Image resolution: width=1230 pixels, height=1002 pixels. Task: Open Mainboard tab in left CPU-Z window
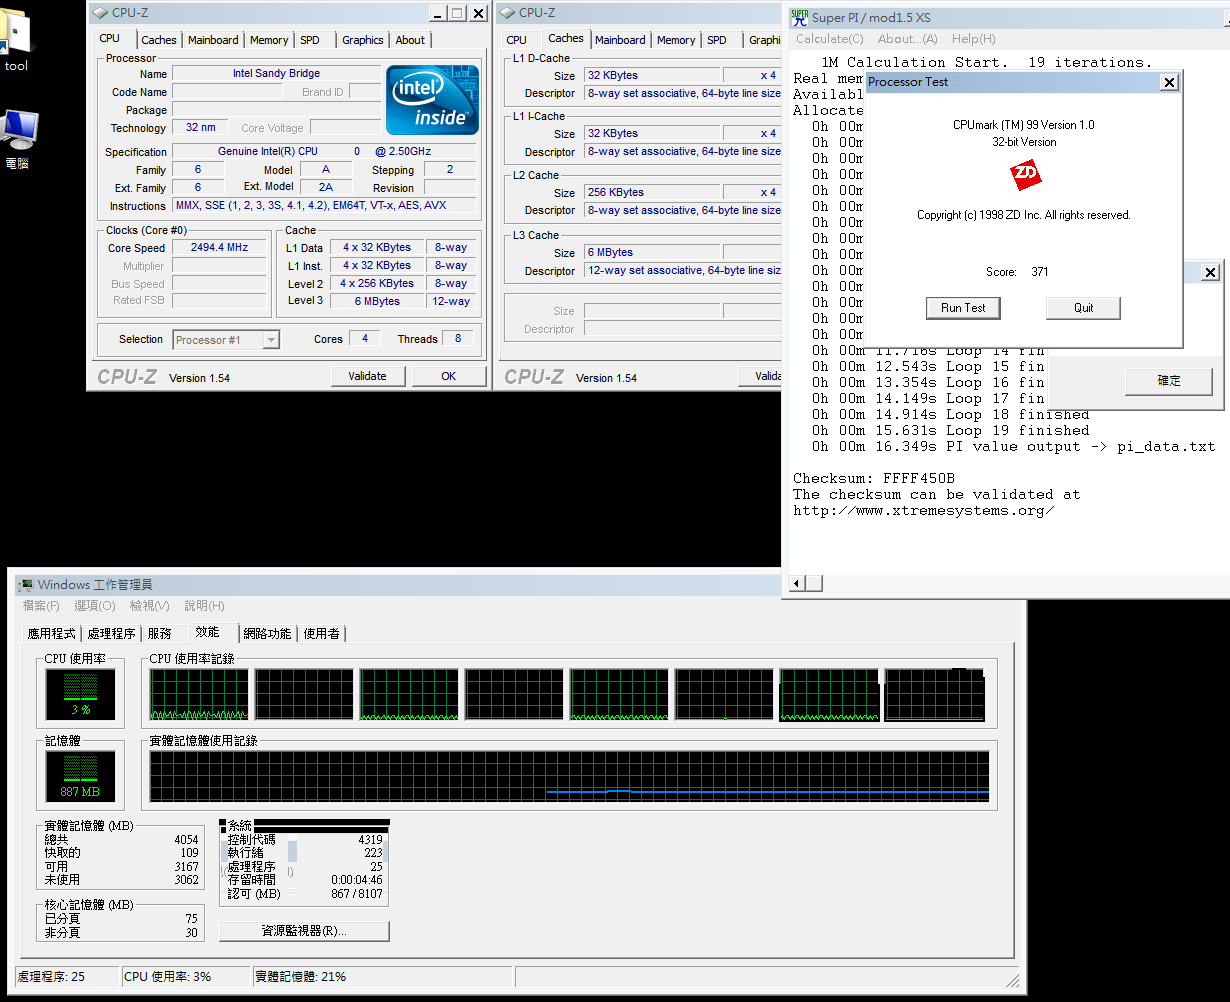213,40
